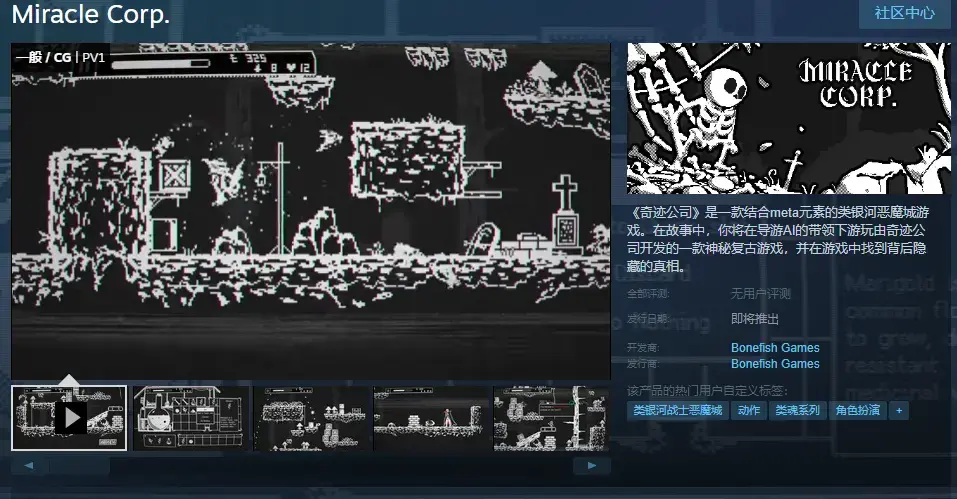Screen dimensions: 957x499
Task: Click the right arrow of the thumbnail scroller
Action: 591,465
